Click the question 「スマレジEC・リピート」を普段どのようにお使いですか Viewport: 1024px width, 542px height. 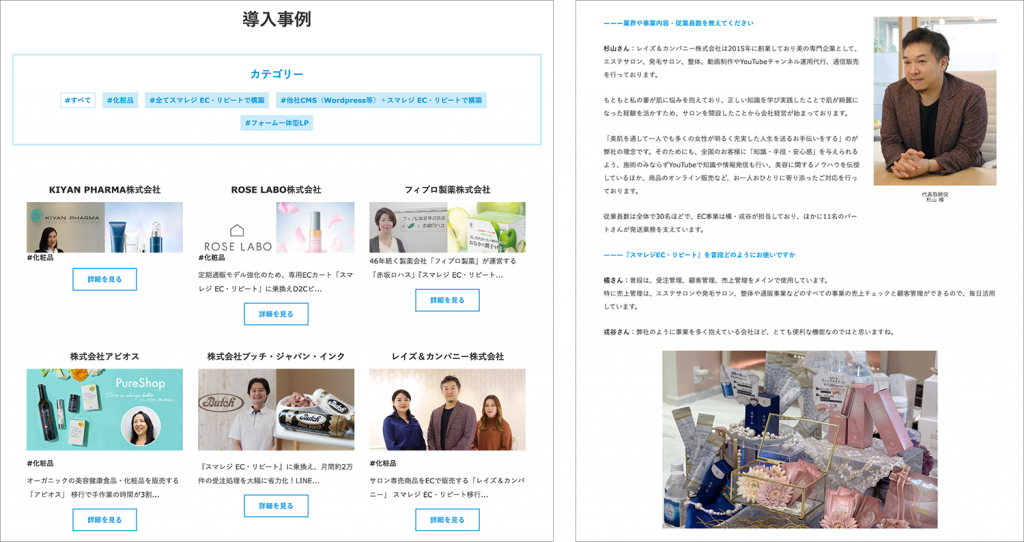coord(699,255)
